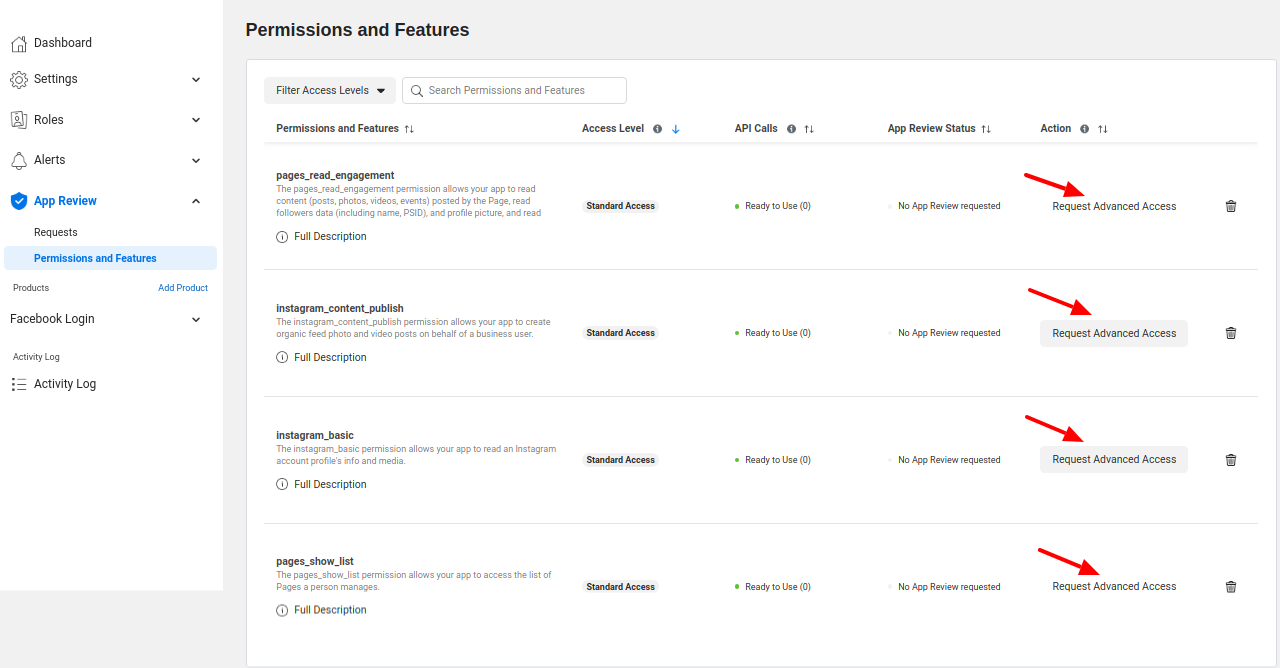
Task: Go to the Dashboard in the sidebar
Action: point(62,43)
